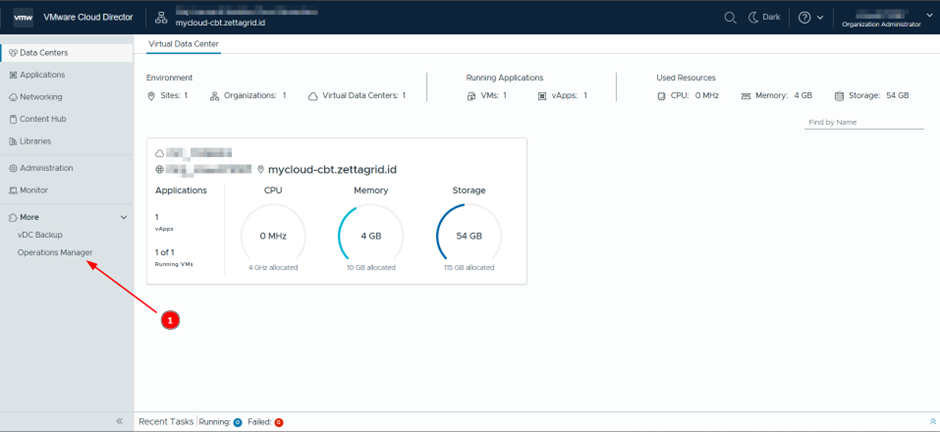
Task: Click the Monitor icon in sidebar
Action: (x=13, y=191)
